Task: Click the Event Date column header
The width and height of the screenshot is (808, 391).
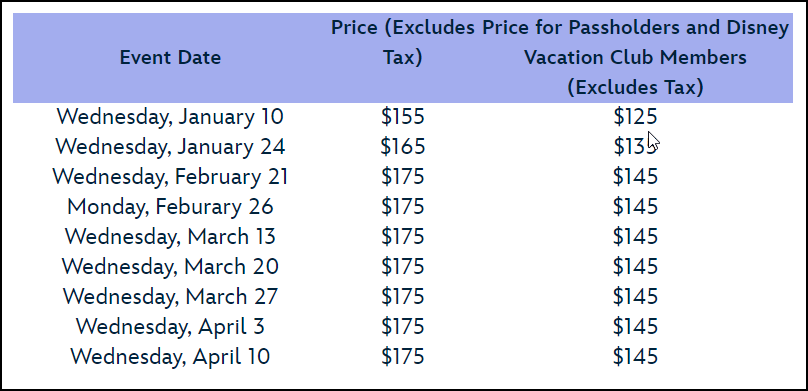Action: click(170, 57)
